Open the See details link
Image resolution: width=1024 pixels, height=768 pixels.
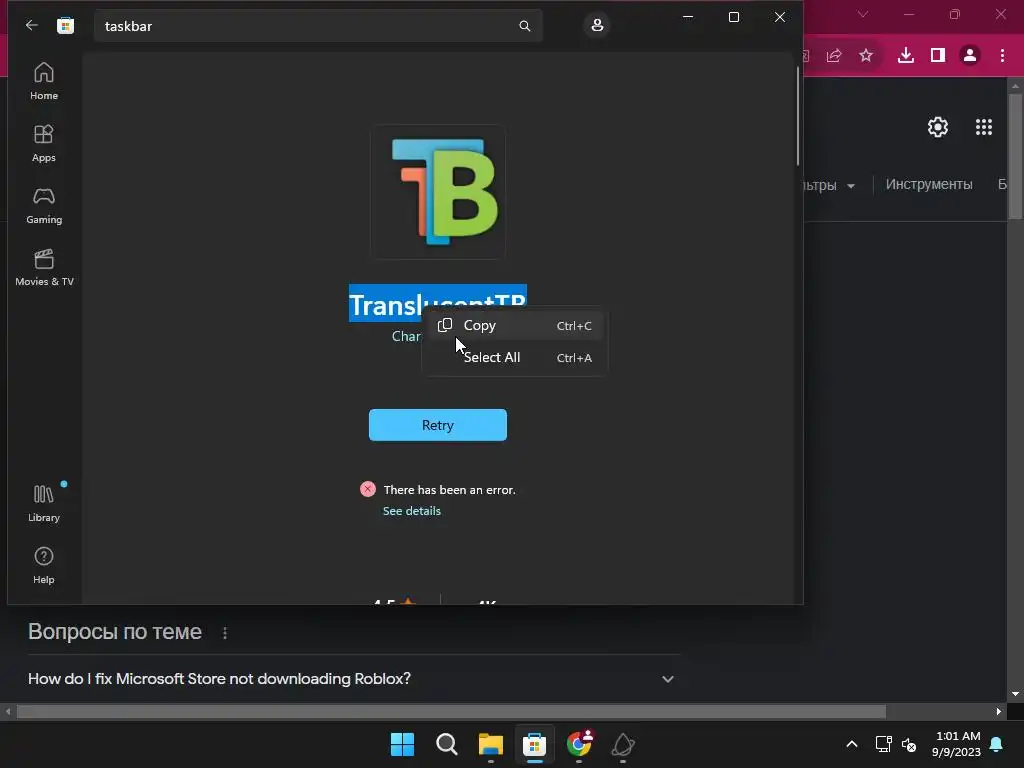[411, 511]
